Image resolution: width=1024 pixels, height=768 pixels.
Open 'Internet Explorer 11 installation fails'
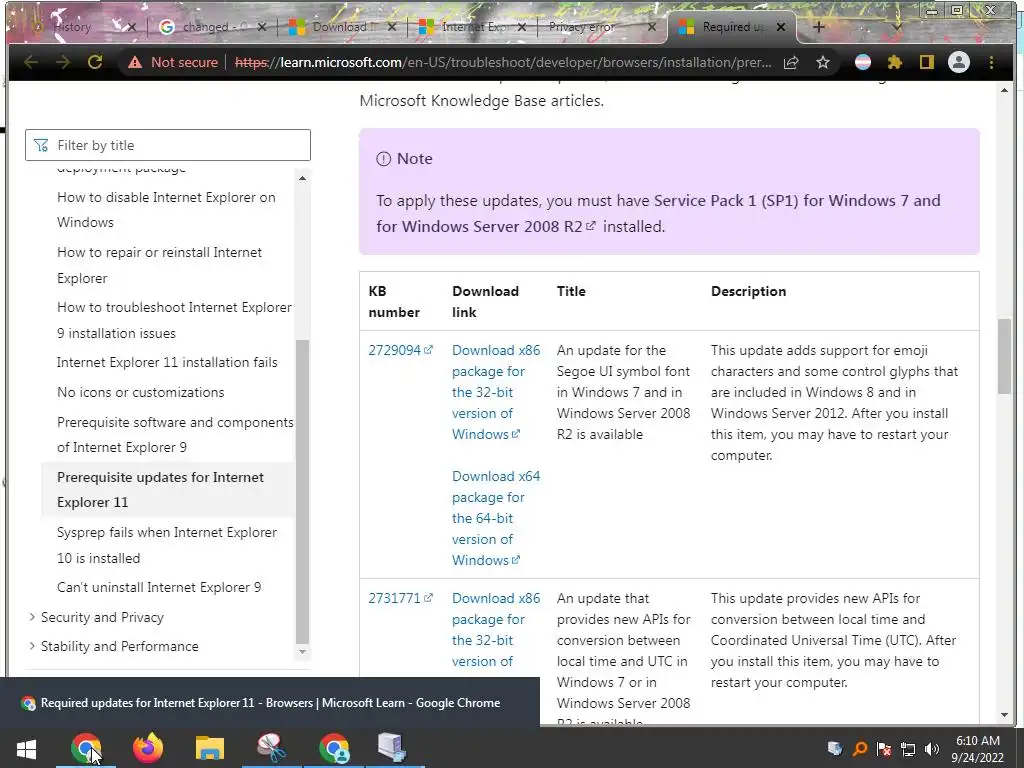click(x=167, y=362)
